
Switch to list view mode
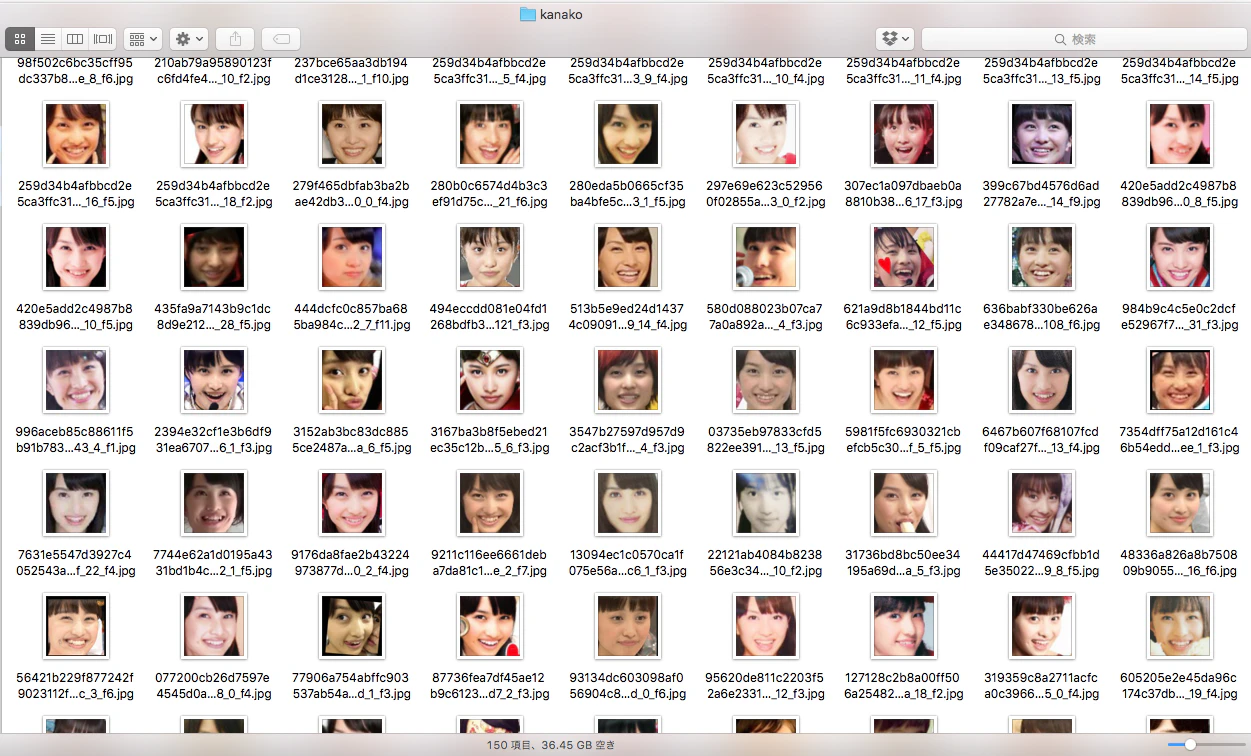tap(47, 39)
